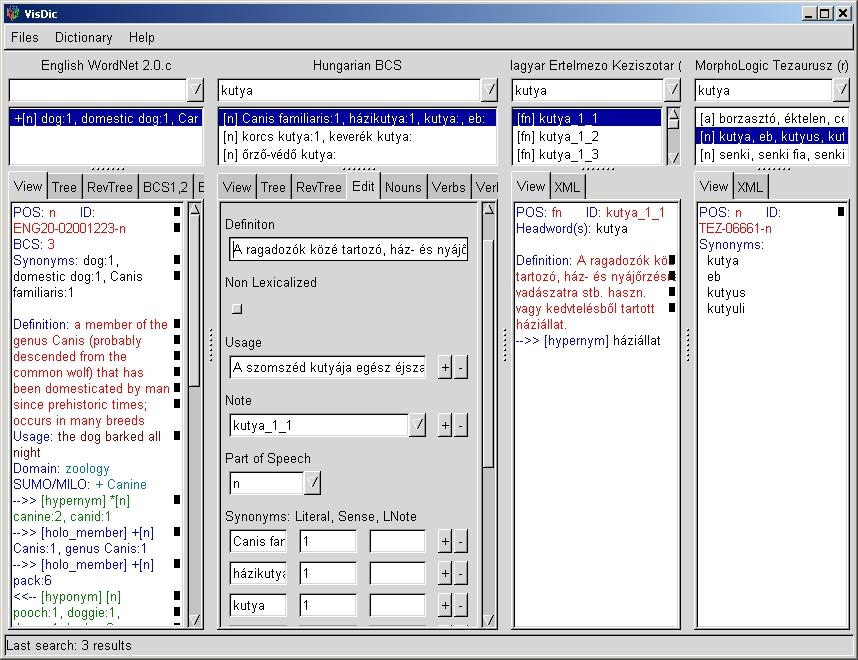This screenshot has height=660, width=858.
Task: Select the [n] senki, senki fia entry
Action: (x=772, y=154)
